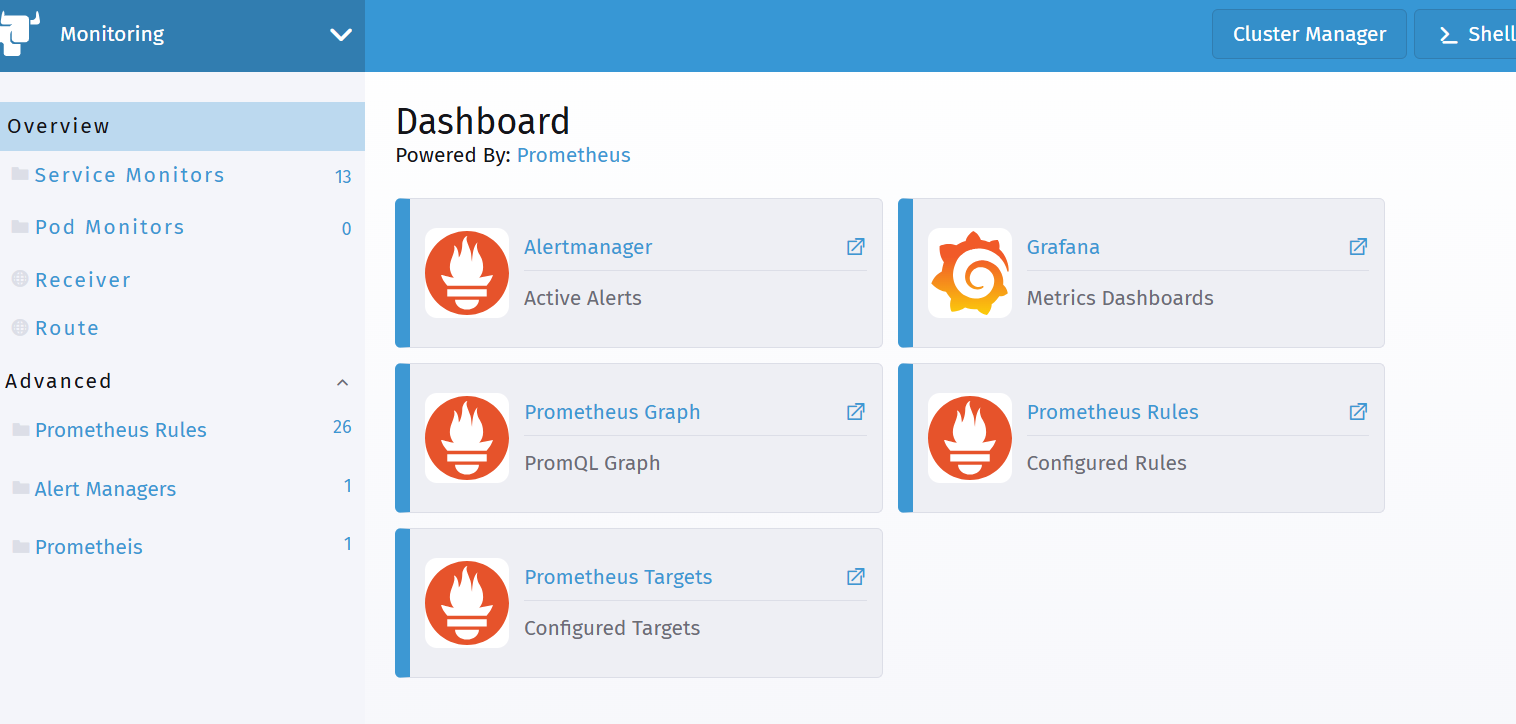The image size is (1516, 724).
Task: Click the Prometheus Graph flame logo
Action: point(467,438)
